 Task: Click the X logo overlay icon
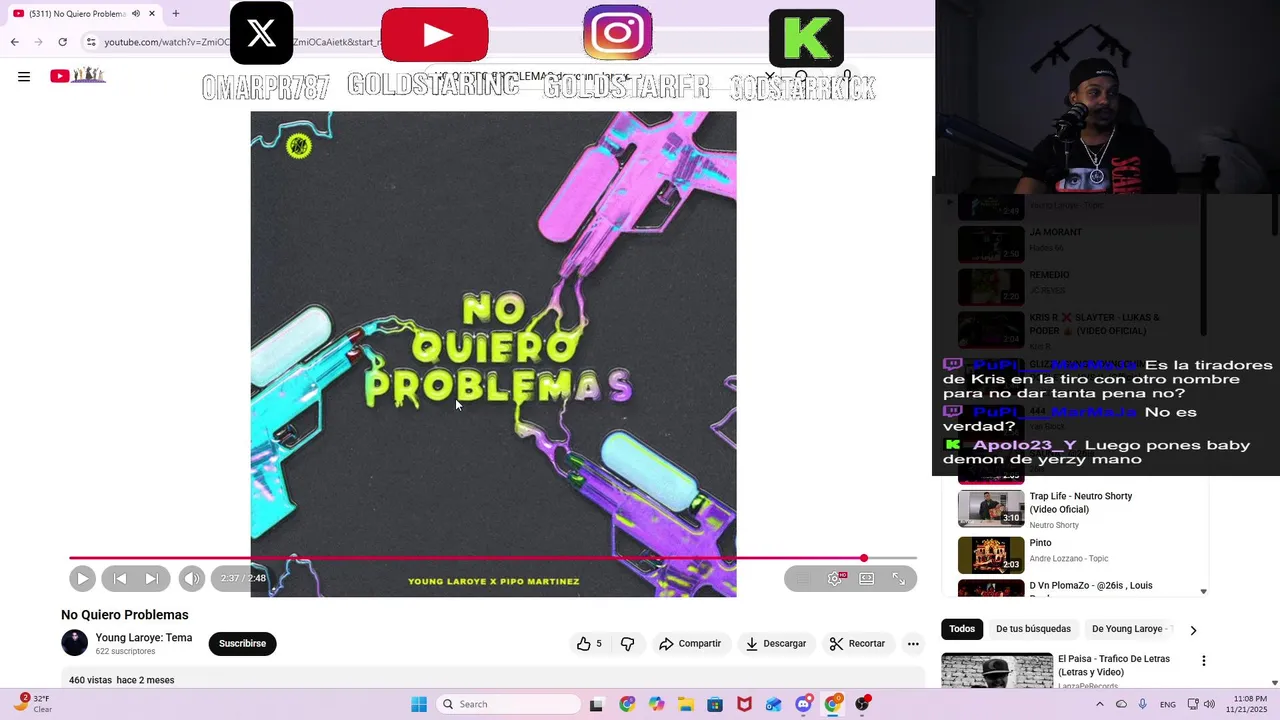tap(262, 33)
